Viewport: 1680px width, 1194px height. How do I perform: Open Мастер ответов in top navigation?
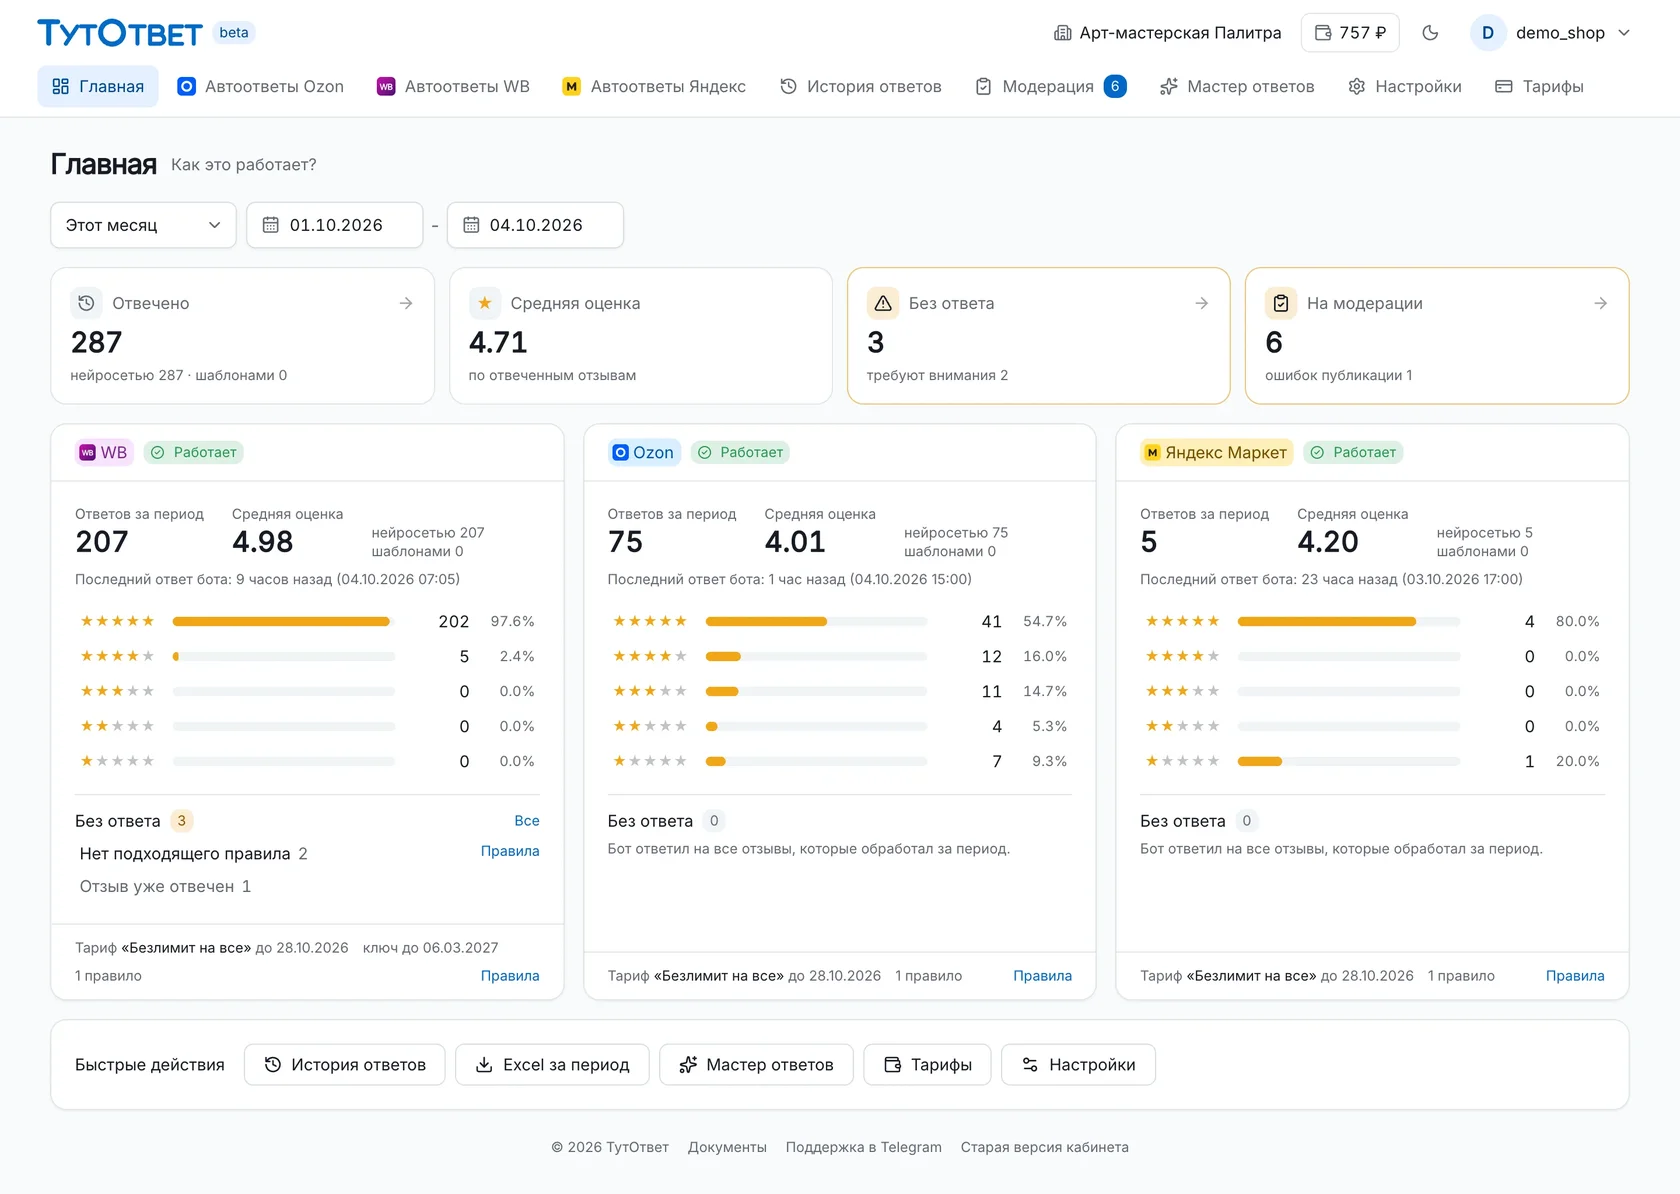tap(1237, 87)
